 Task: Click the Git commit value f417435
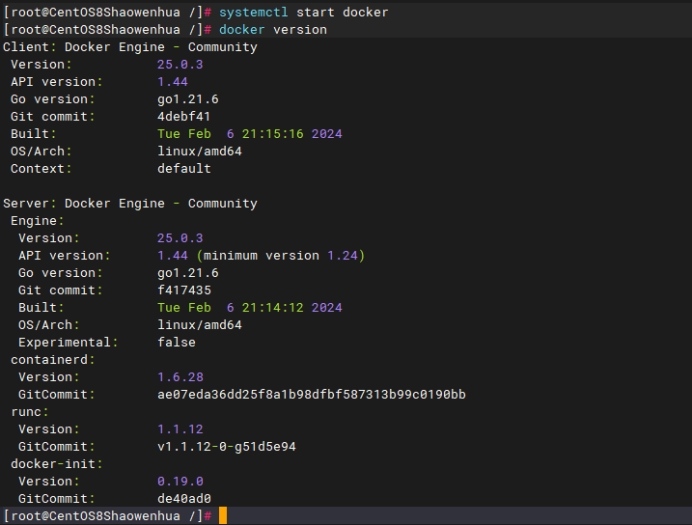184,290
